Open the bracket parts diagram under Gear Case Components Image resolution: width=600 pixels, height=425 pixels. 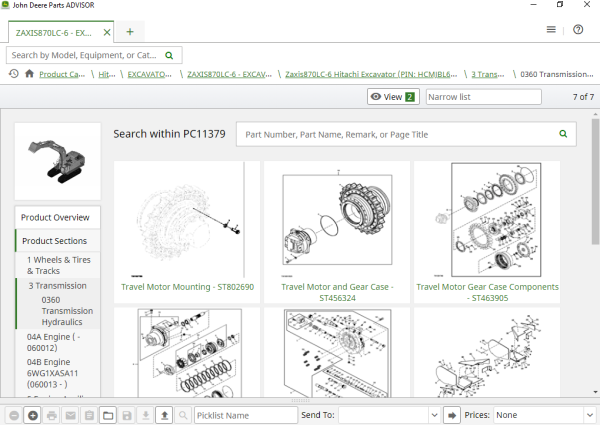point(487,353)
